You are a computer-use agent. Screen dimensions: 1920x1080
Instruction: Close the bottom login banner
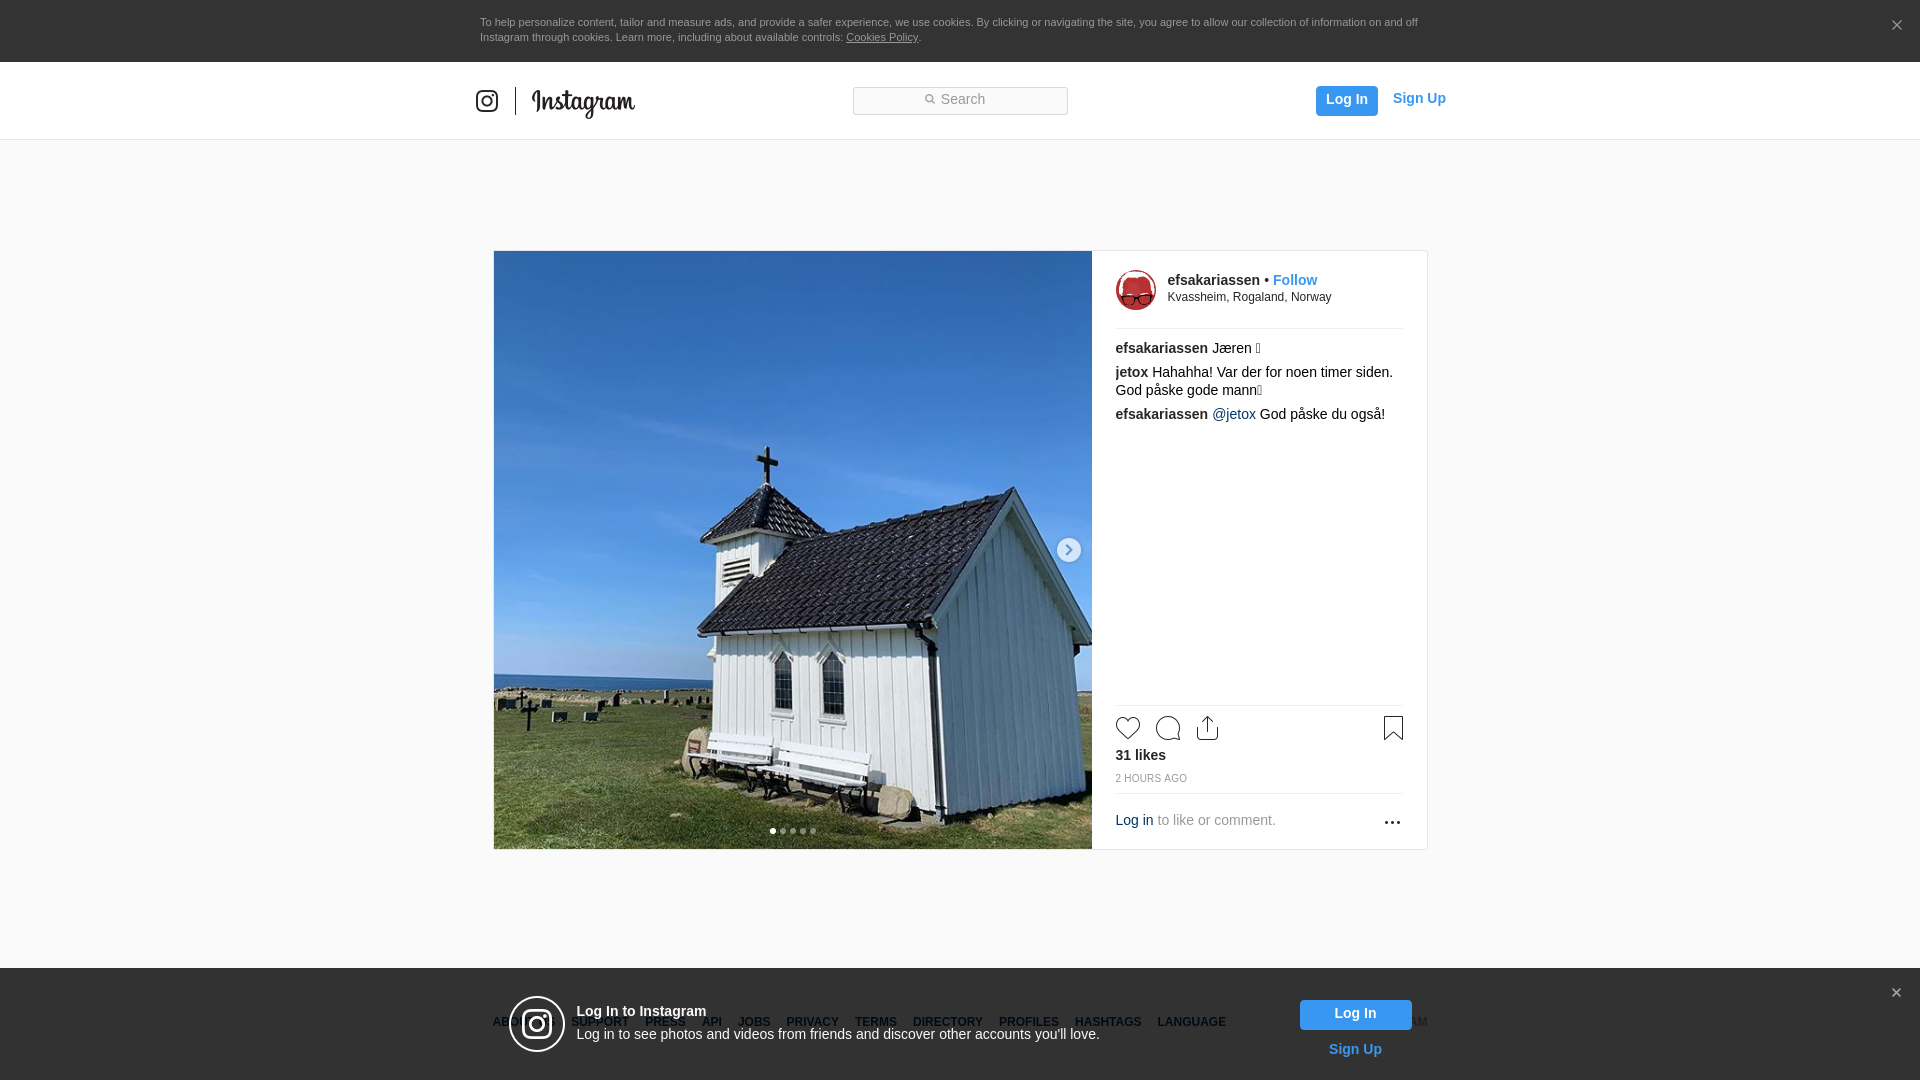tap(1896, 993)
